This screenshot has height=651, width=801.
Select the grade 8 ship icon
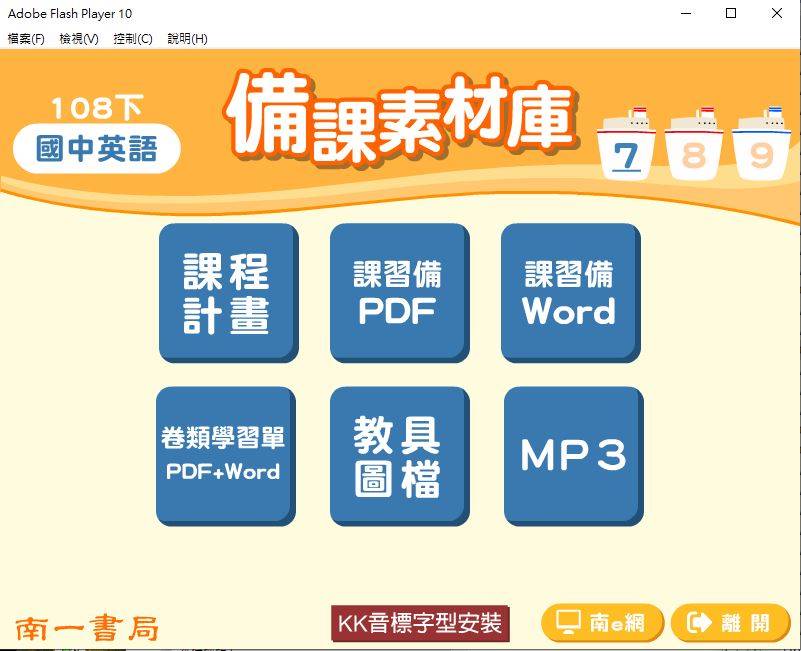point(694,145)
